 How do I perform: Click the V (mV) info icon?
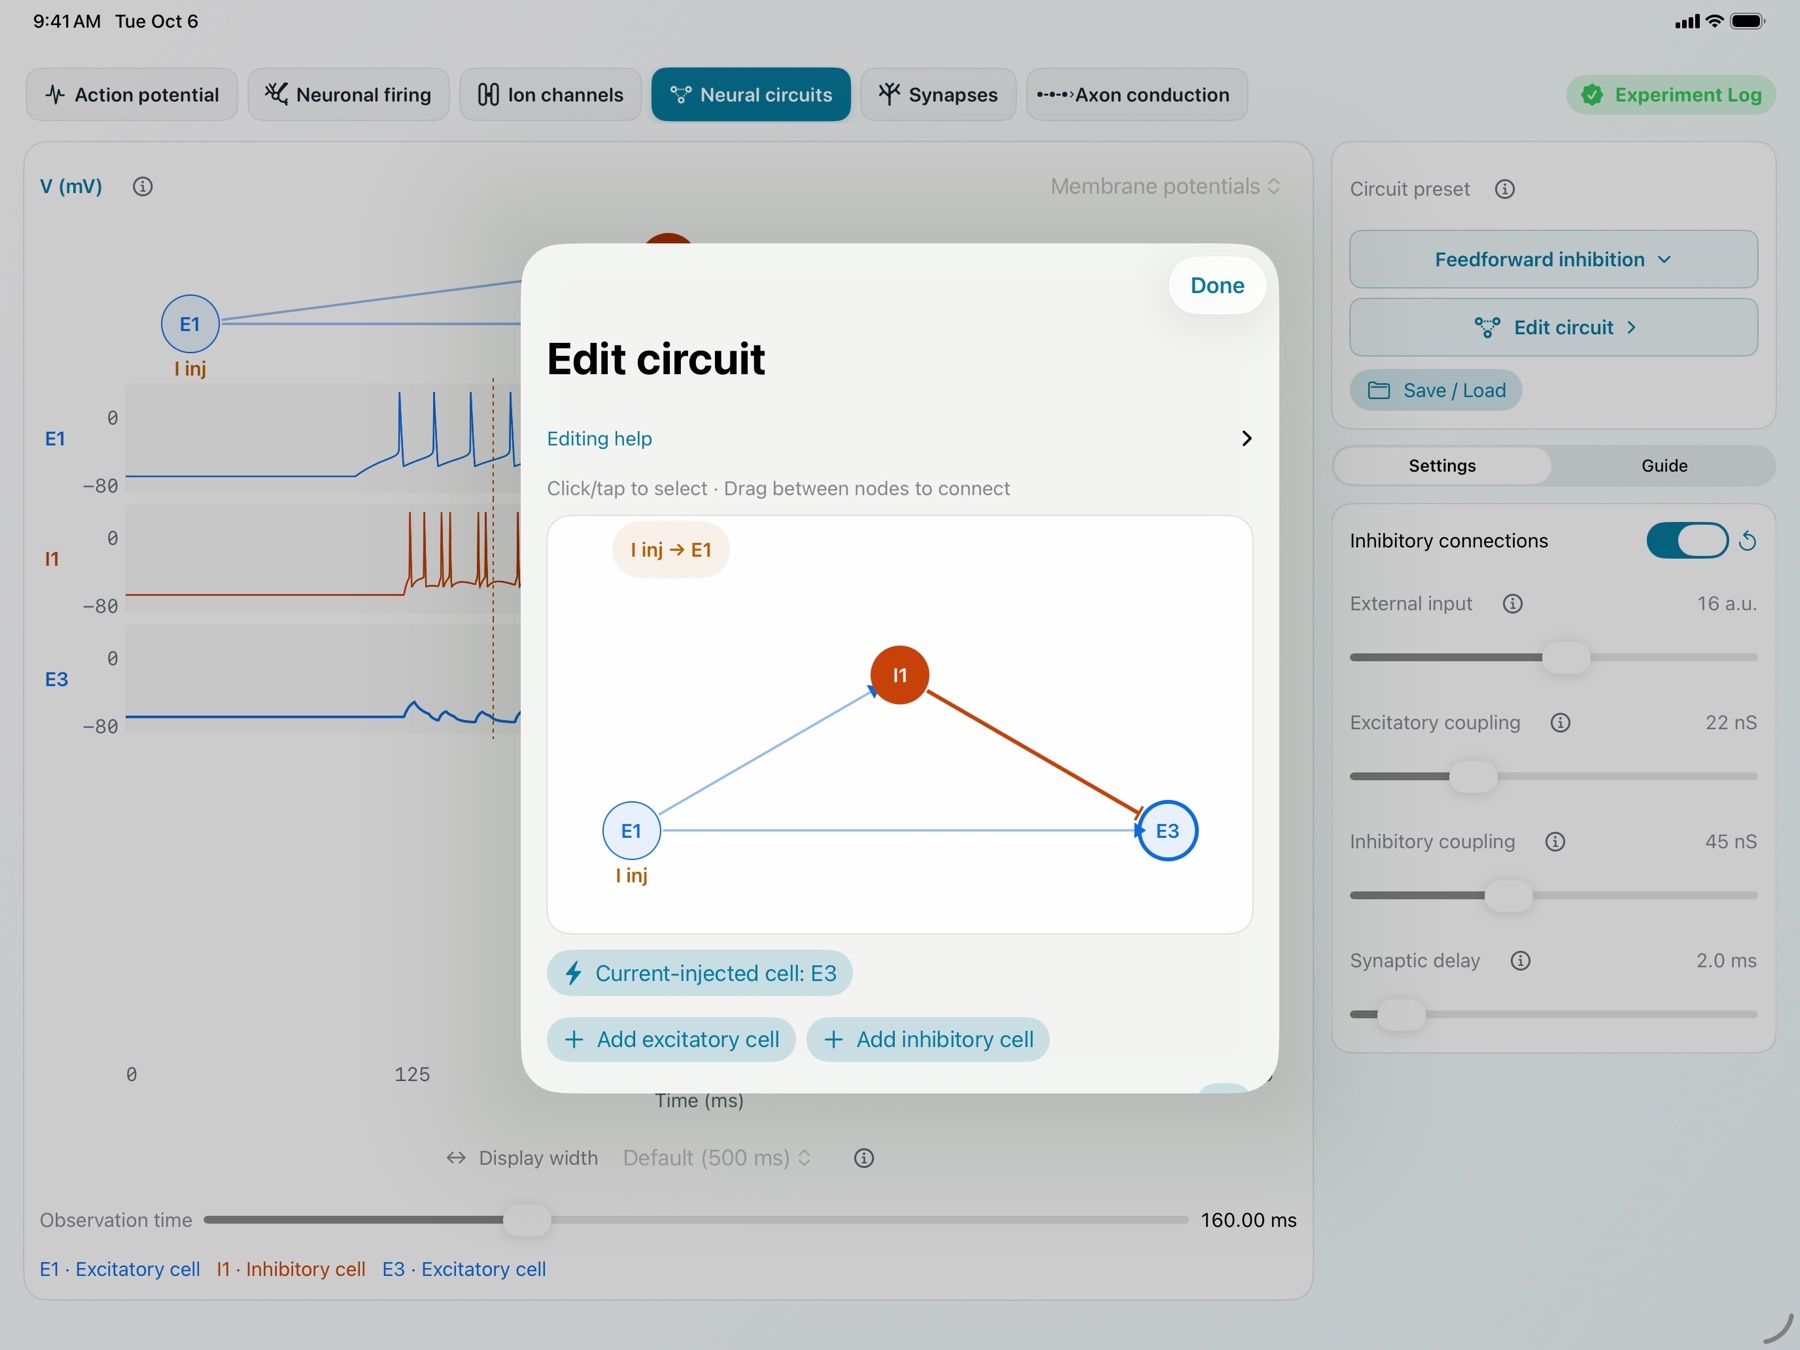(x=143, y=186)
